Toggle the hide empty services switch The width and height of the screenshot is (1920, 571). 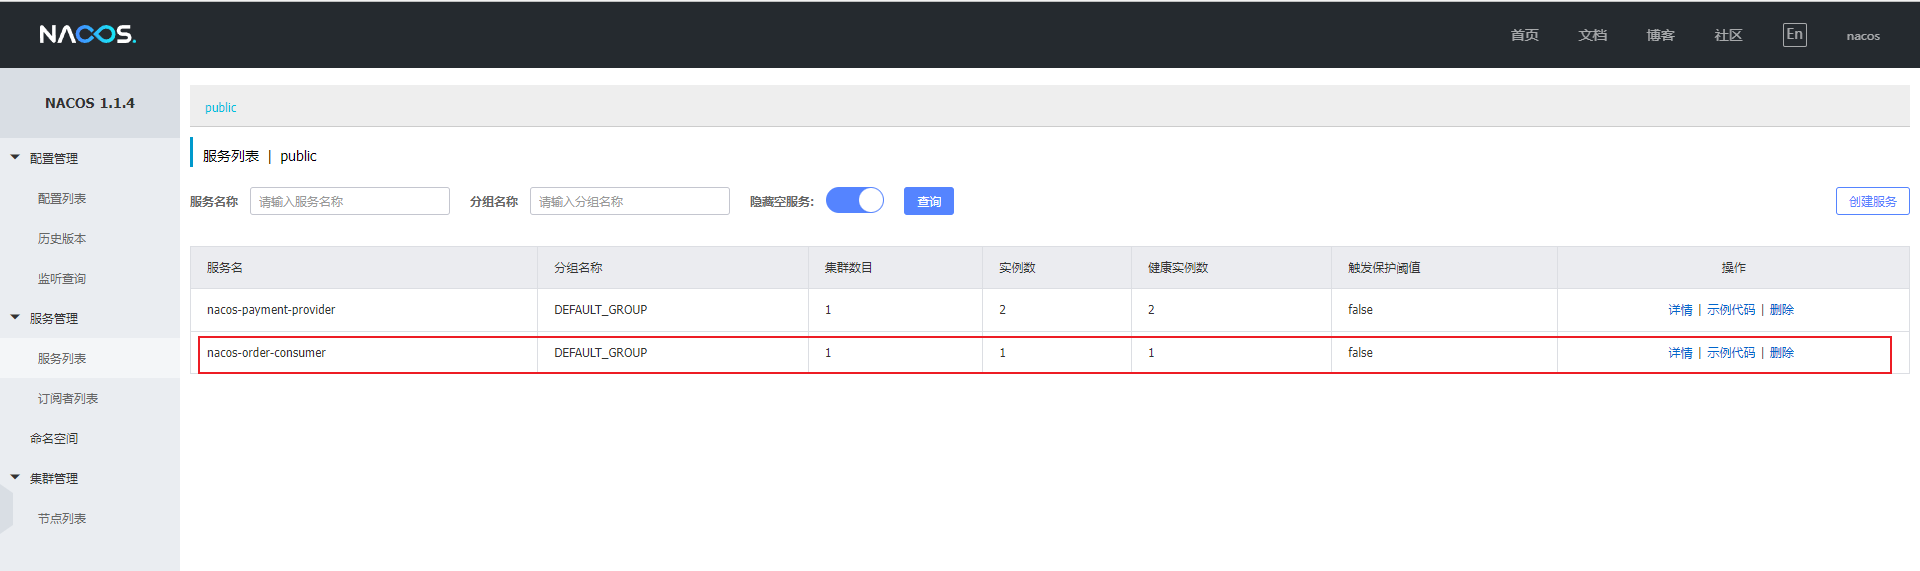pyautogui.click(x=855, y=201)
